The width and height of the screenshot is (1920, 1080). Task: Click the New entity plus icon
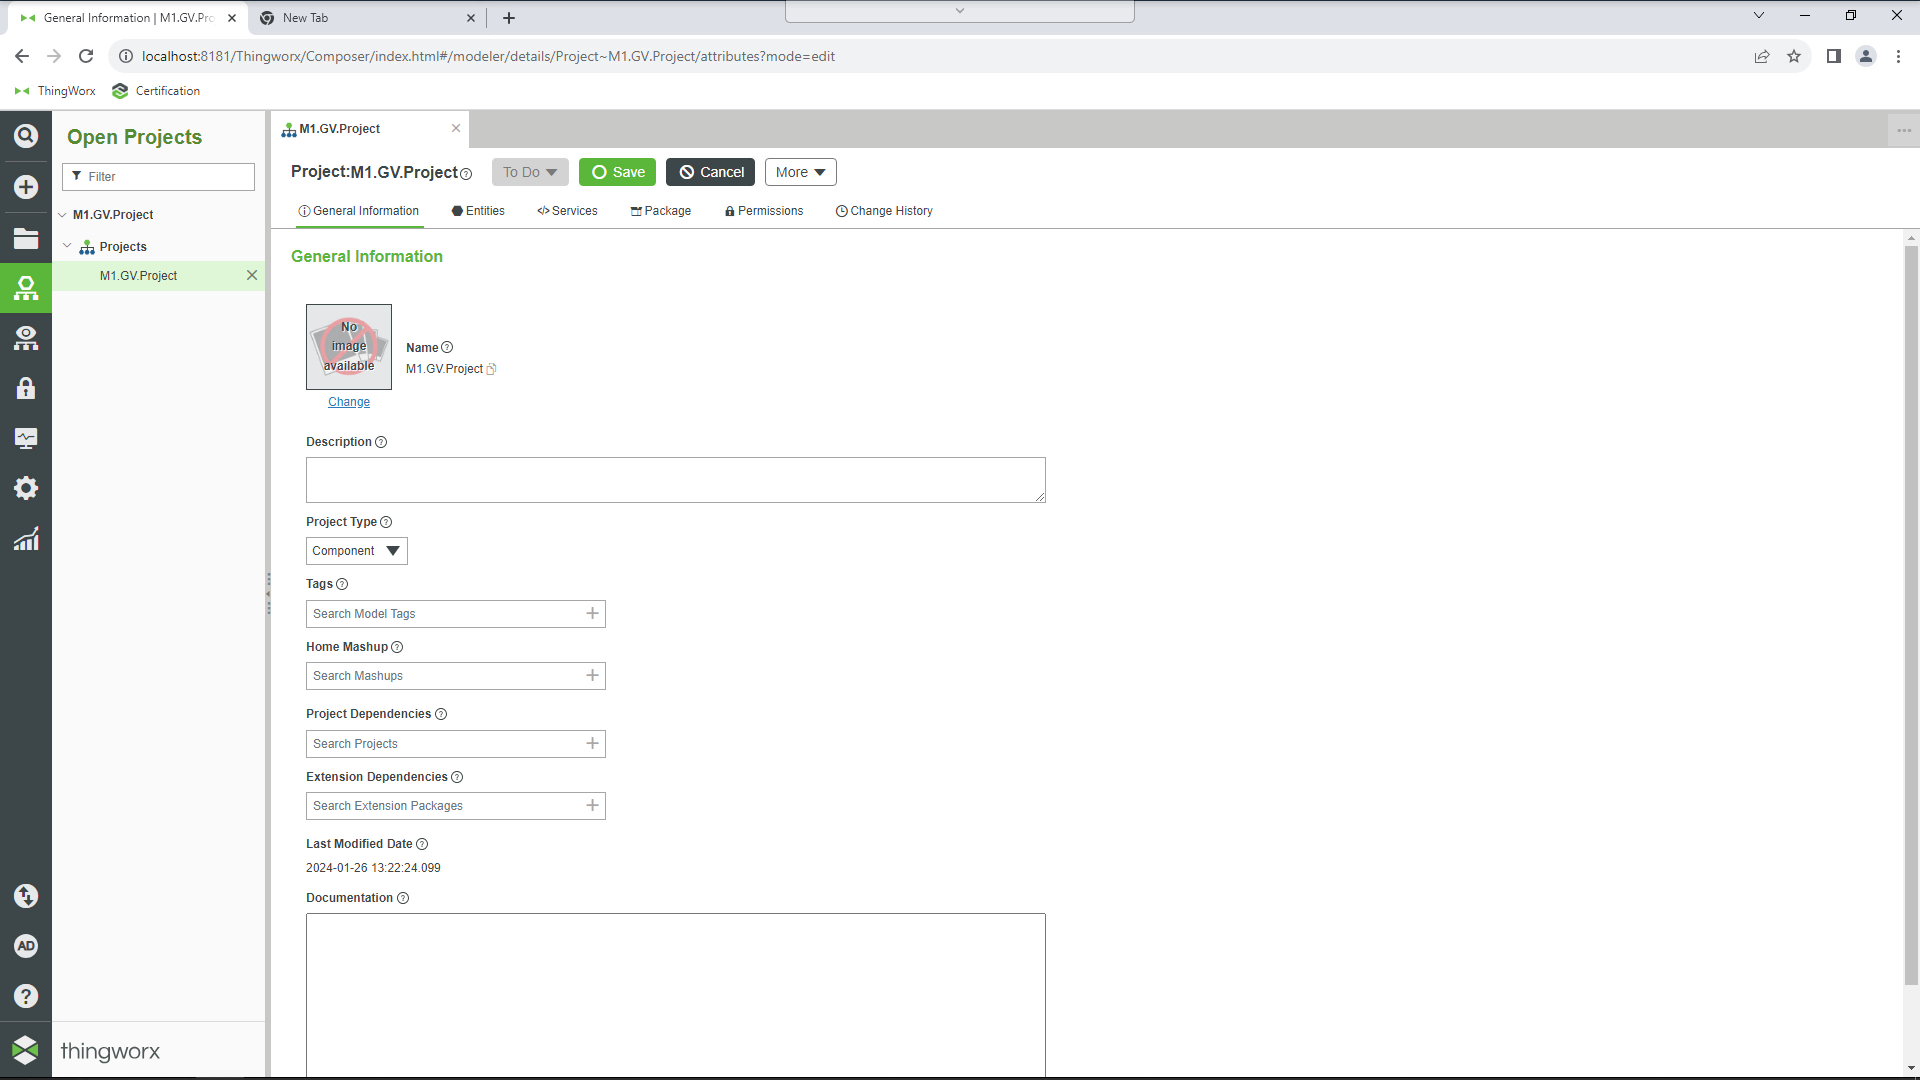[x=26, y=187]
